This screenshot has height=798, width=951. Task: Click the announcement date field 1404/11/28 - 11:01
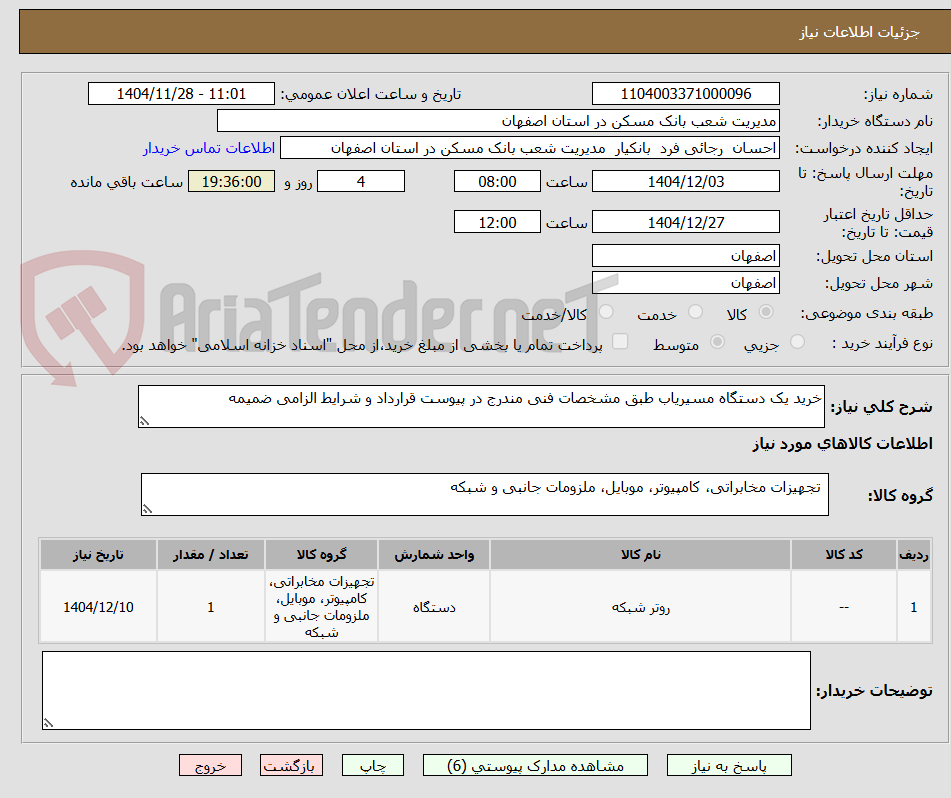pyautogui.click(x=181, y=94)
